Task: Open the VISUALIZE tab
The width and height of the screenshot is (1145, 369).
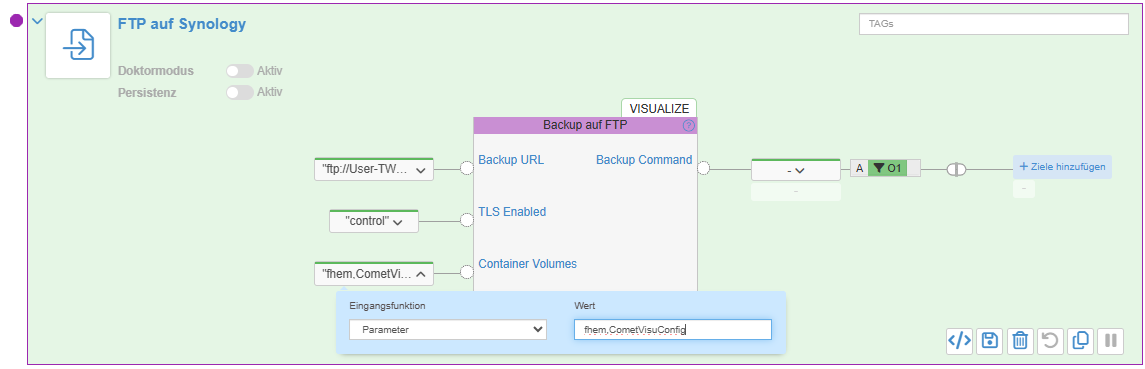Action: tap(659, 108)
